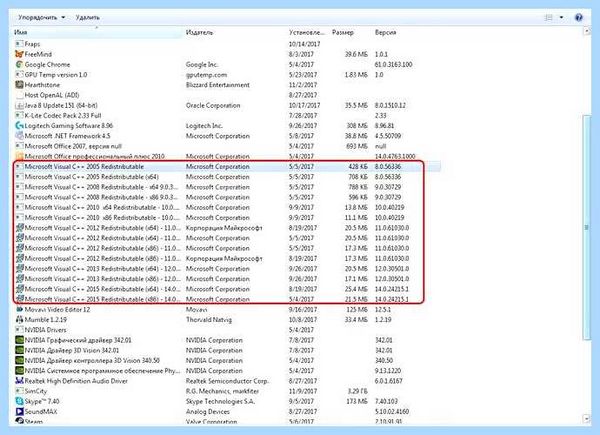Click the Realtek High Definition Audio icon
The width and height of the screenshot is (600, 435).
tap(19, 381)
